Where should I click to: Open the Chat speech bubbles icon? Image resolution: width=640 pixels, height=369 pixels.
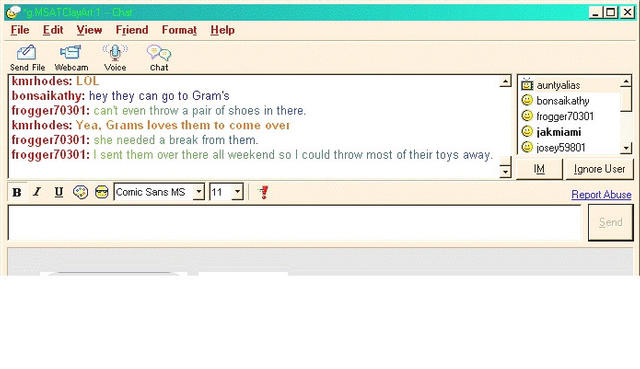159,53
